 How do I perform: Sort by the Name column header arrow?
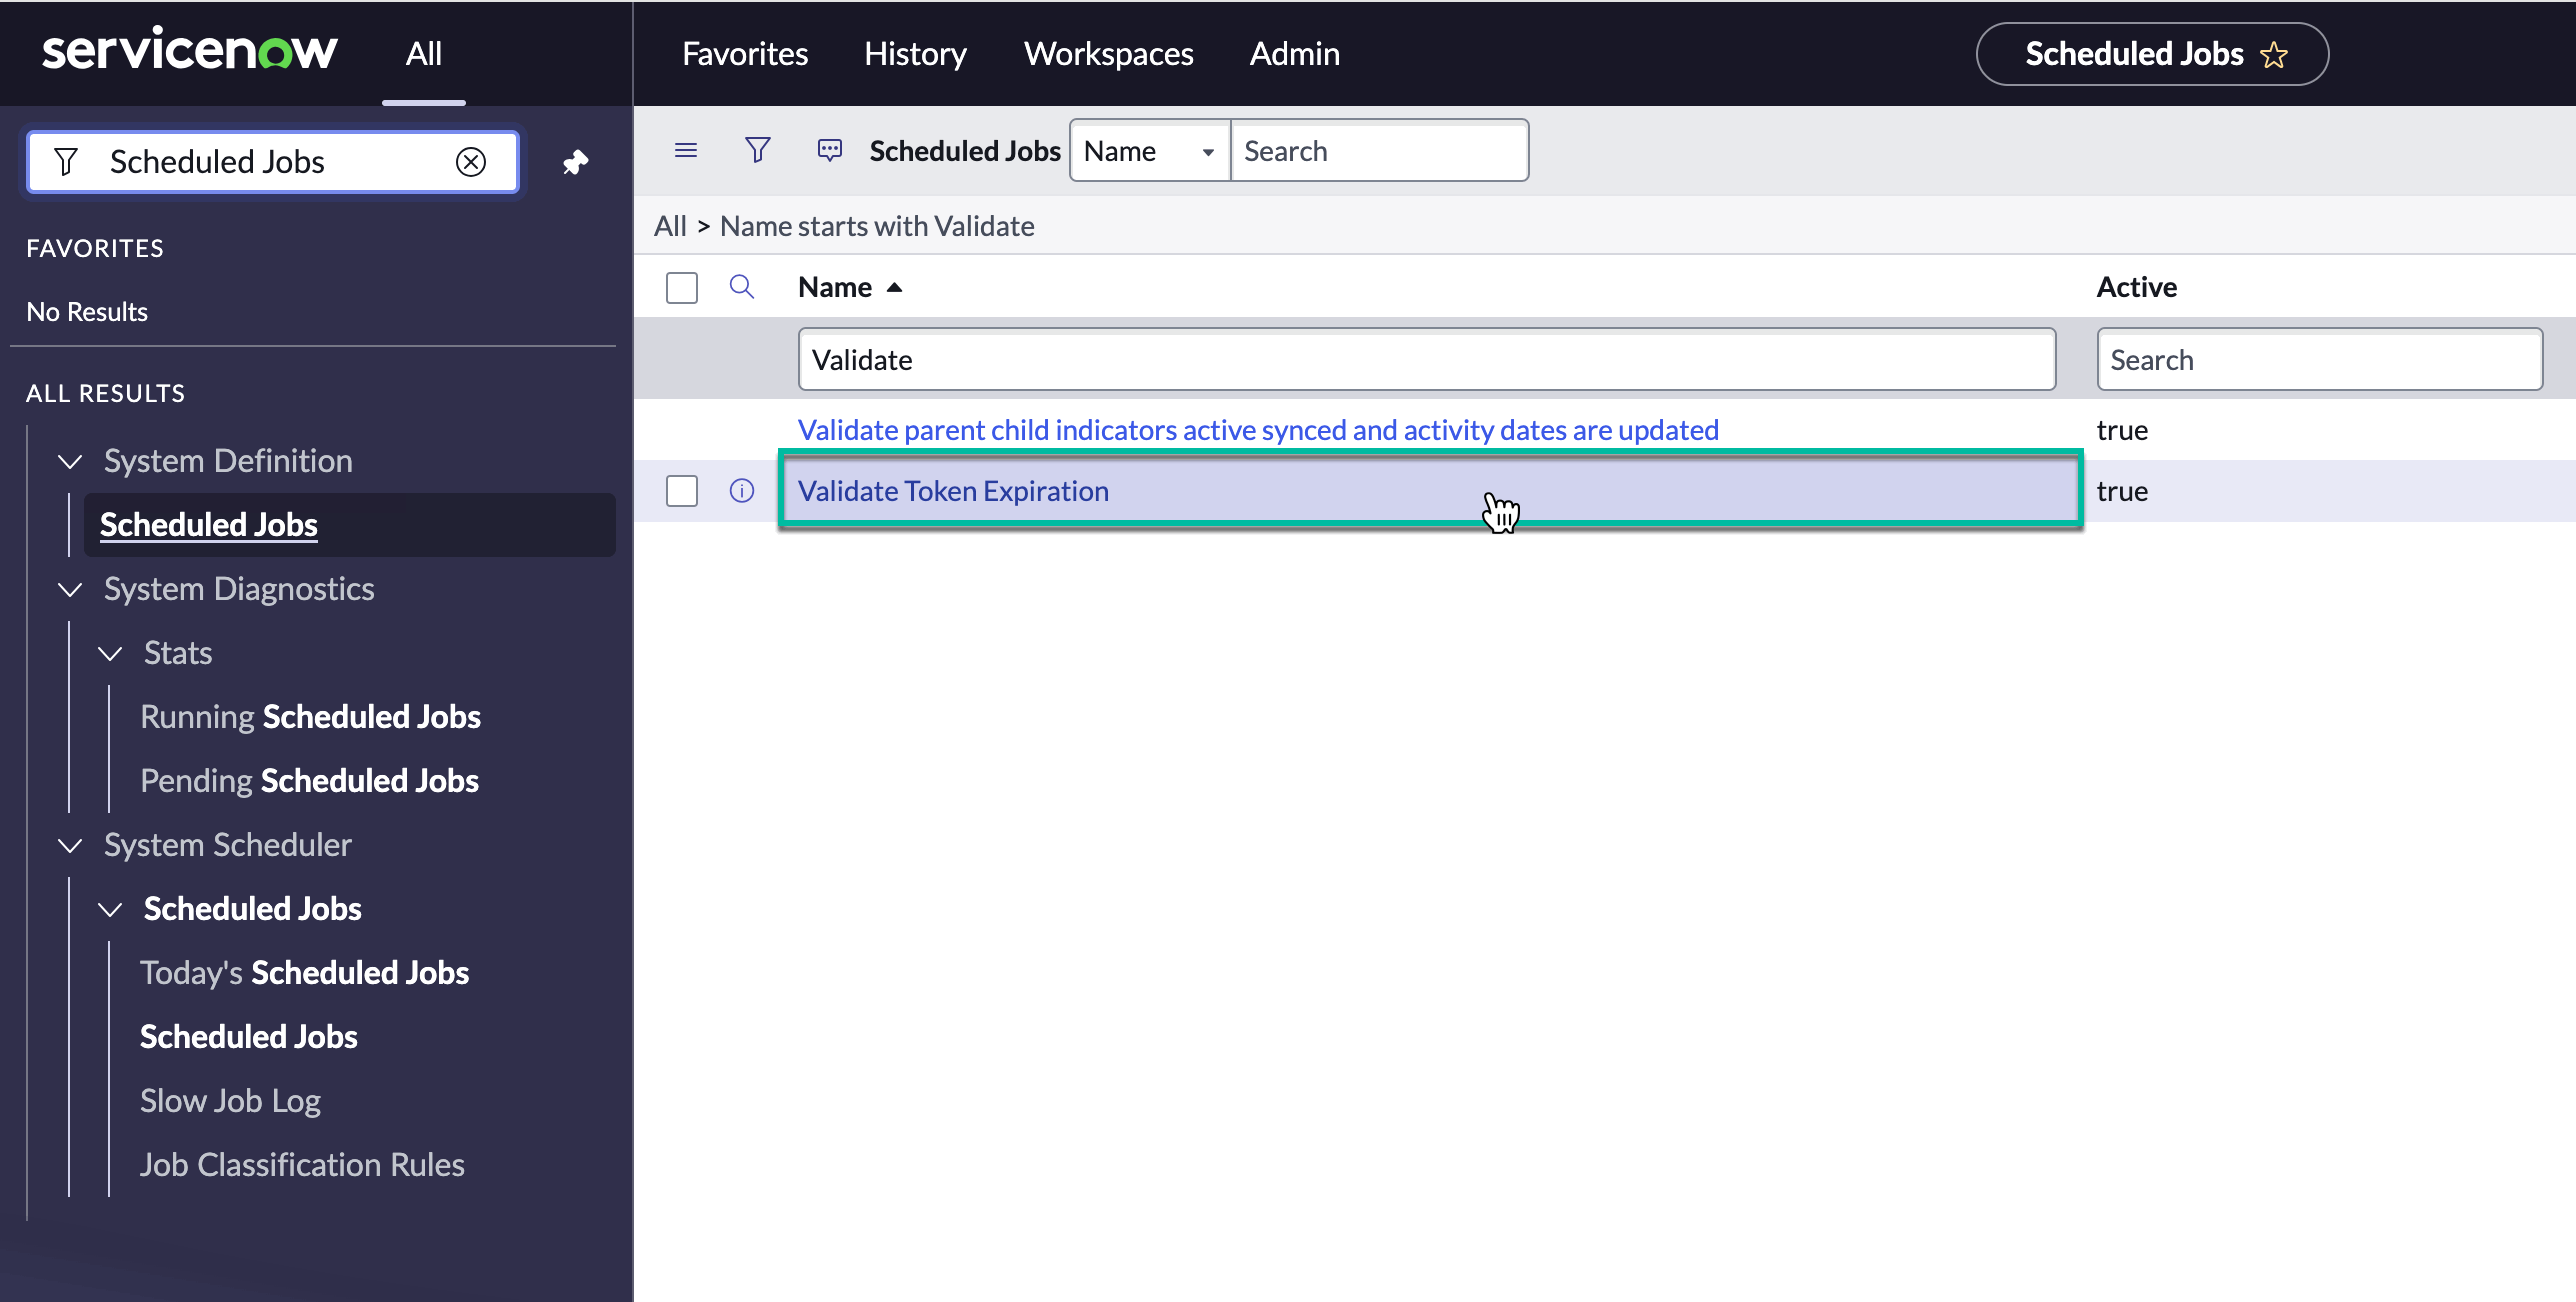tap(893, 287)
